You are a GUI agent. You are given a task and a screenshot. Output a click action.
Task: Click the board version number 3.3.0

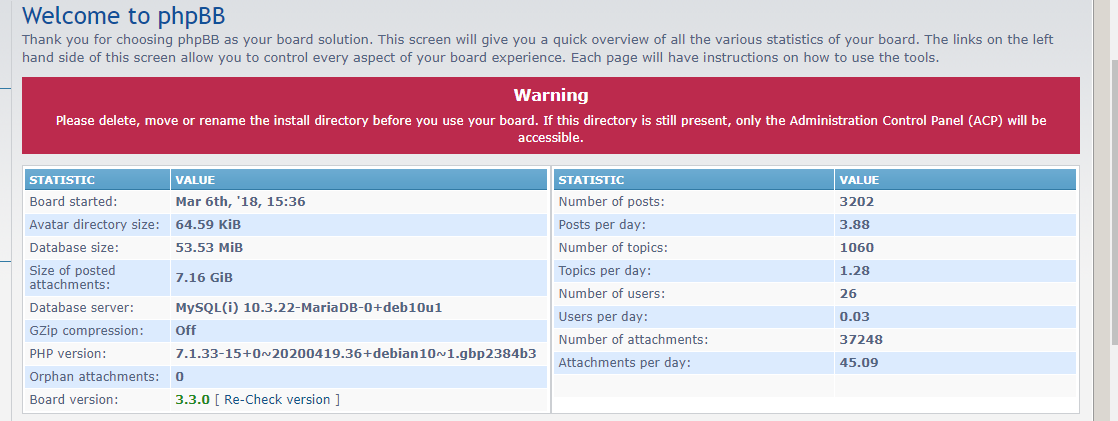[192, 400]
